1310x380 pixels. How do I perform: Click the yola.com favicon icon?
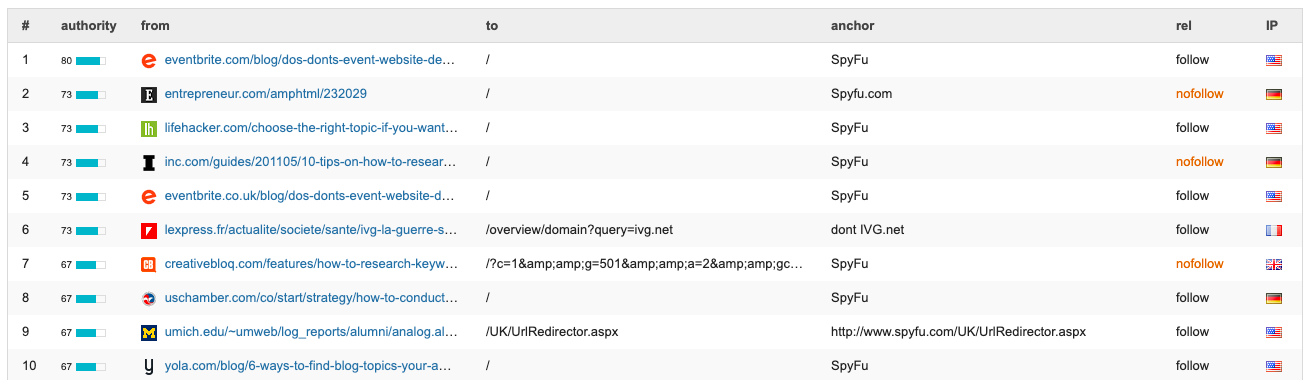pos(149,366)
